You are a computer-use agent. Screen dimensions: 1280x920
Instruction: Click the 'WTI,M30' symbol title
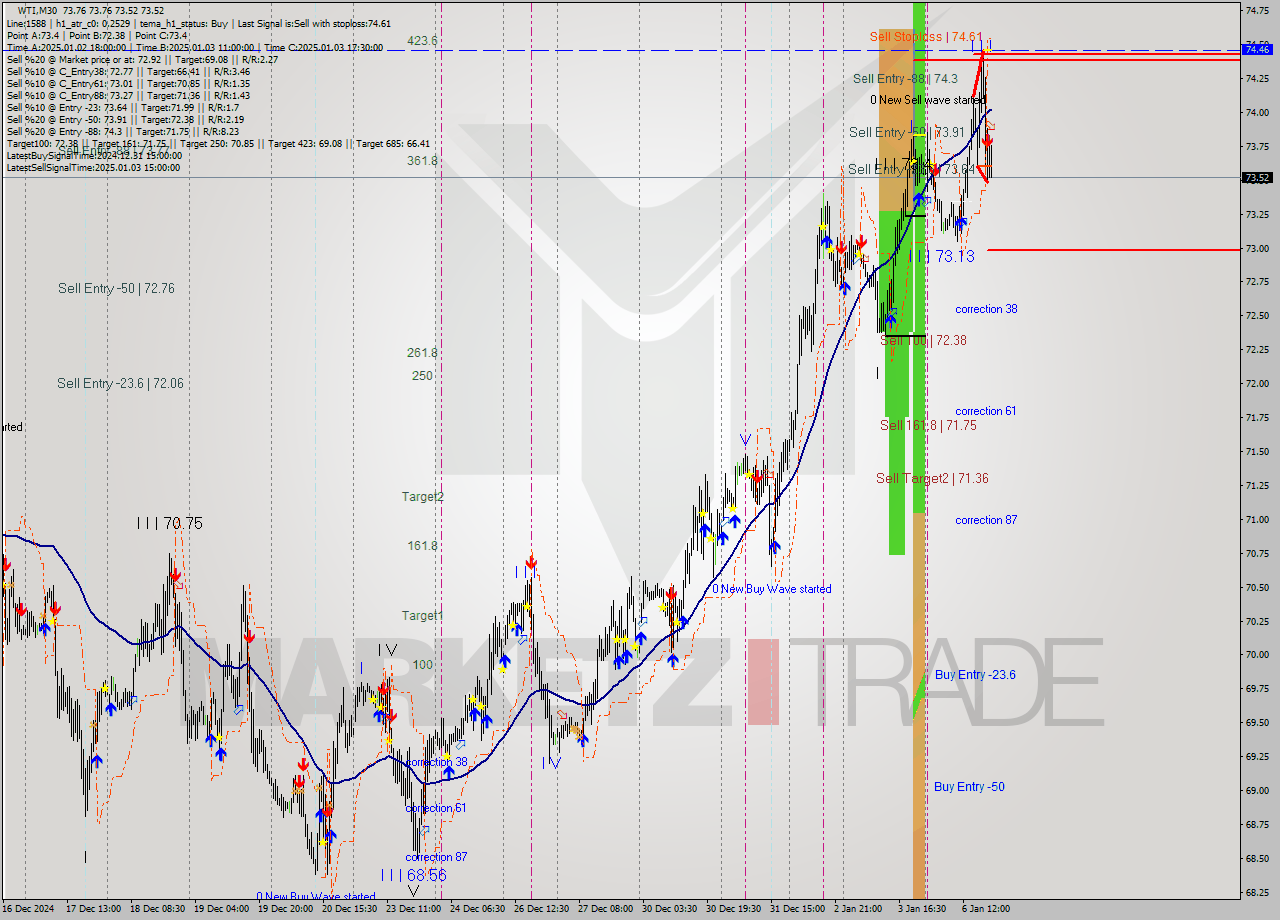37,10
